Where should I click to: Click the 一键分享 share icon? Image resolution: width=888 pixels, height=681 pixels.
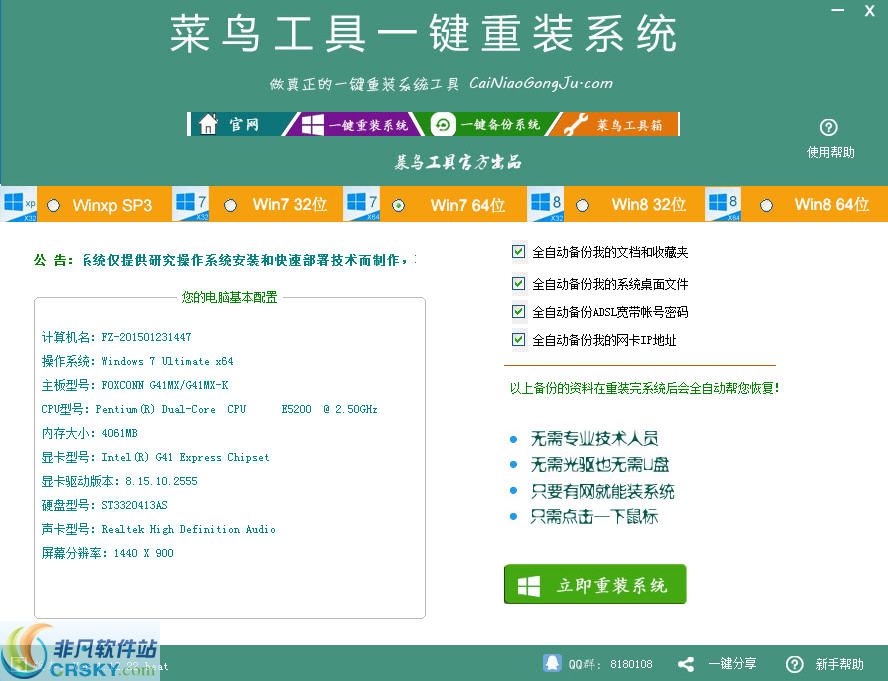(x=686, y=664)
